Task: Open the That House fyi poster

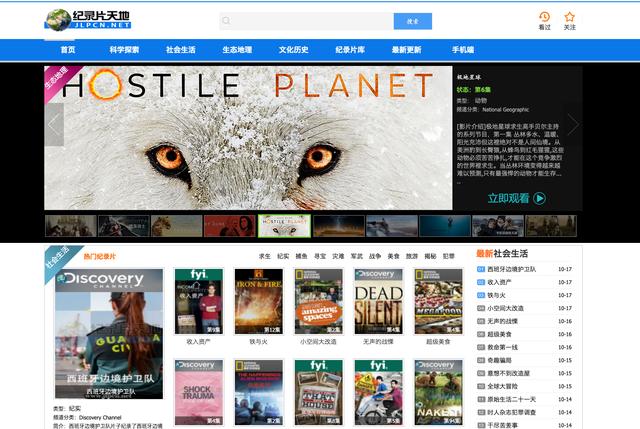Action: click(319, 393)
